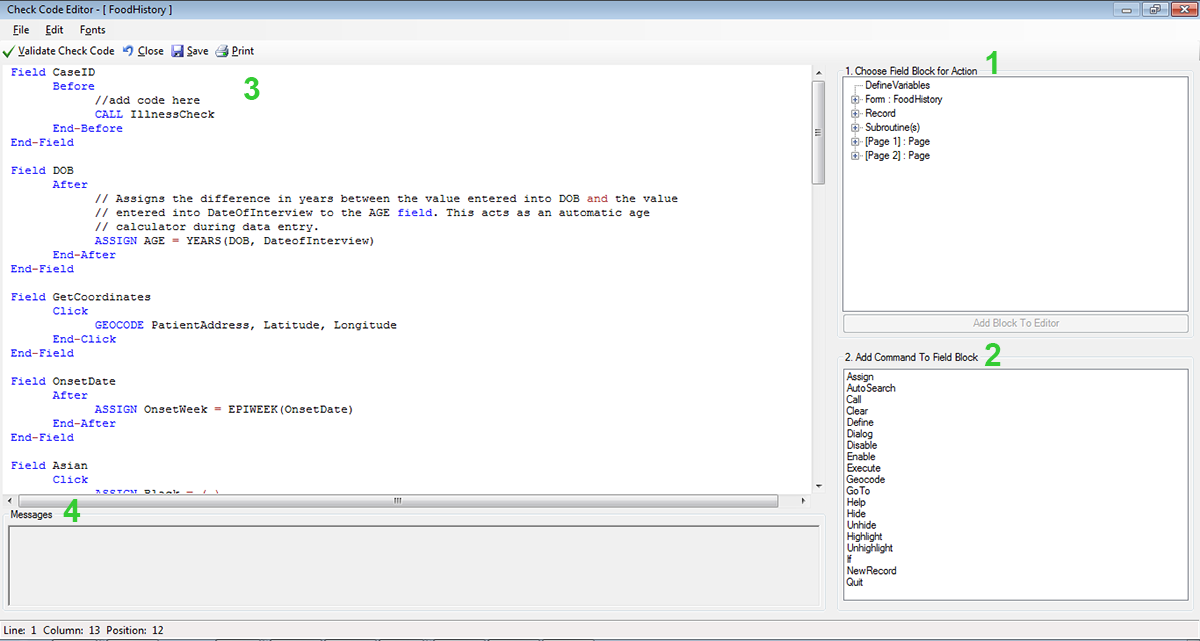Click the Add Block To Editor button
Viewport: 1200px width, 641px height.
[1015, 323]
